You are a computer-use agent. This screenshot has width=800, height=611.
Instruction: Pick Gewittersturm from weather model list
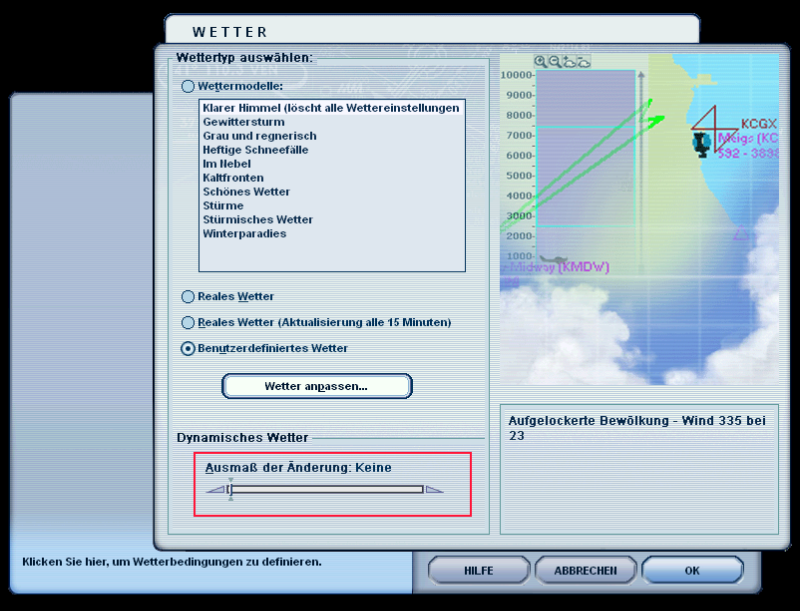tap(243, 122)
